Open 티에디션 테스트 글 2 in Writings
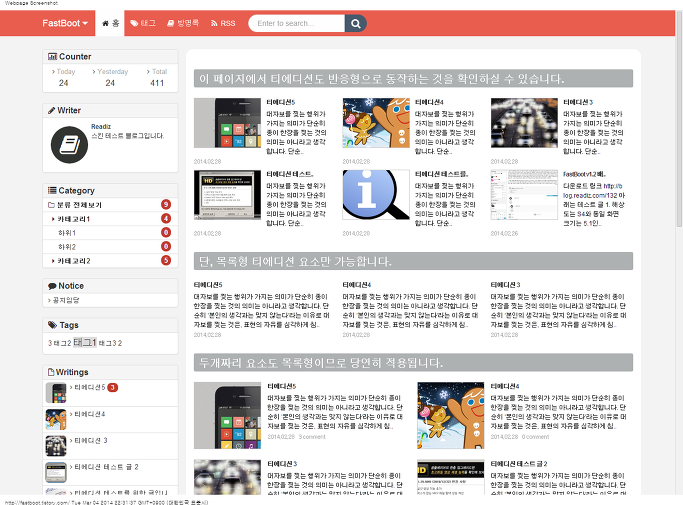 pyautogui.click(x=106, y=467)
